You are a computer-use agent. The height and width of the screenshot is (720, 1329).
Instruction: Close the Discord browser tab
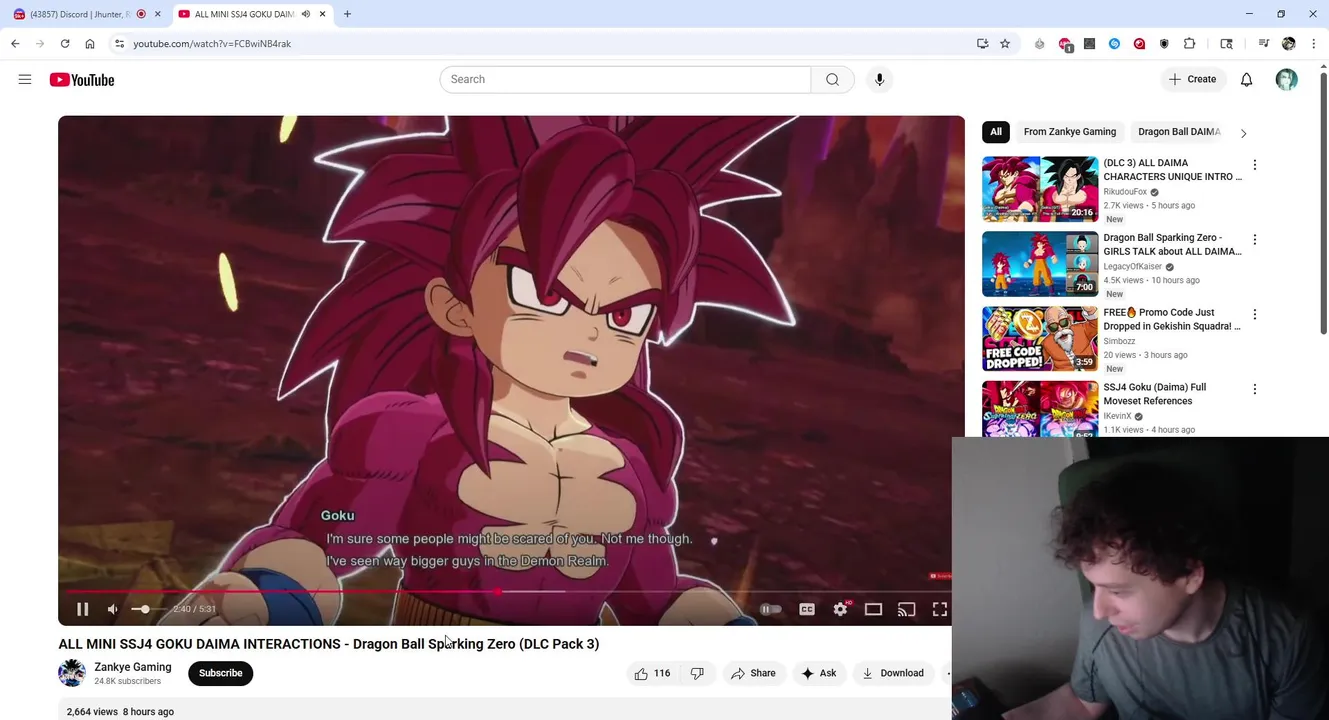pyautogui.click(x=157, y=14)
